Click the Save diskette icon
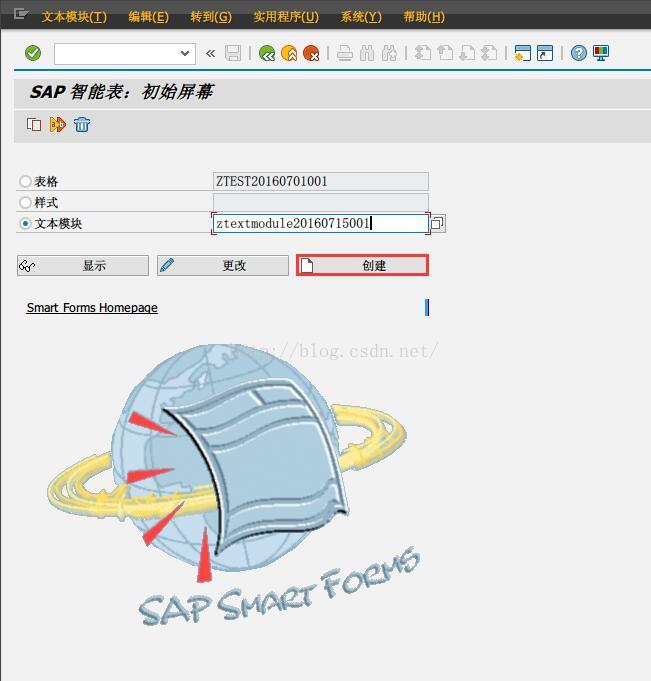651x681 pixels. (x=233, y=53)
